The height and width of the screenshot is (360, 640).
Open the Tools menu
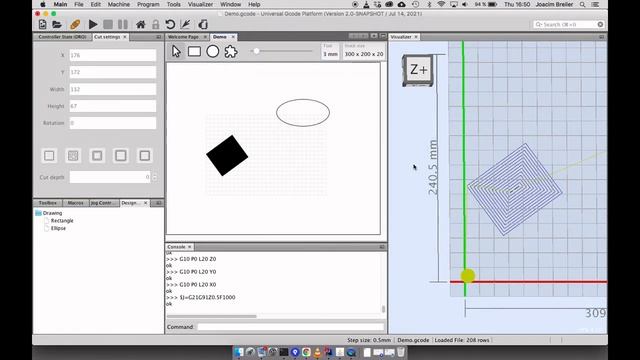point(173,4)
